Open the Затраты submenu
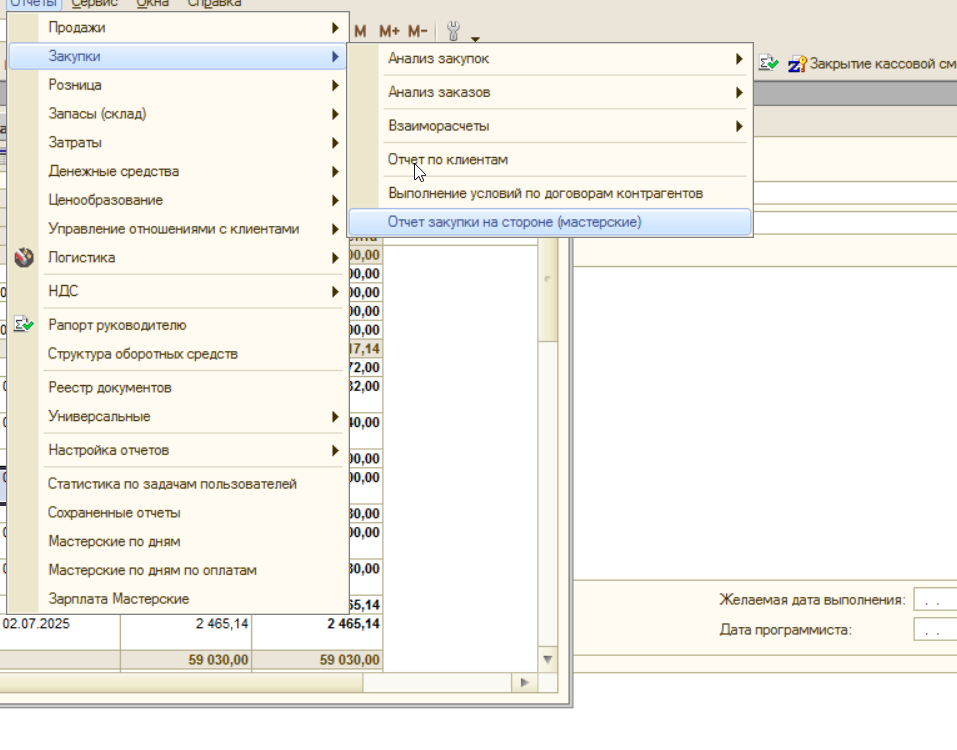Viewport: 957px width, 750px height. click(177, 142)
